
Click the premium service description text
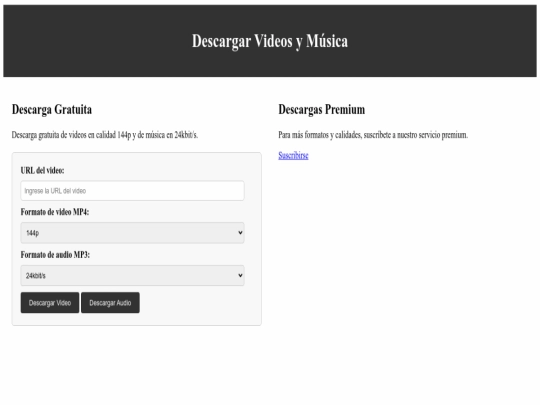pyautogui.click(x=373, y=135)
